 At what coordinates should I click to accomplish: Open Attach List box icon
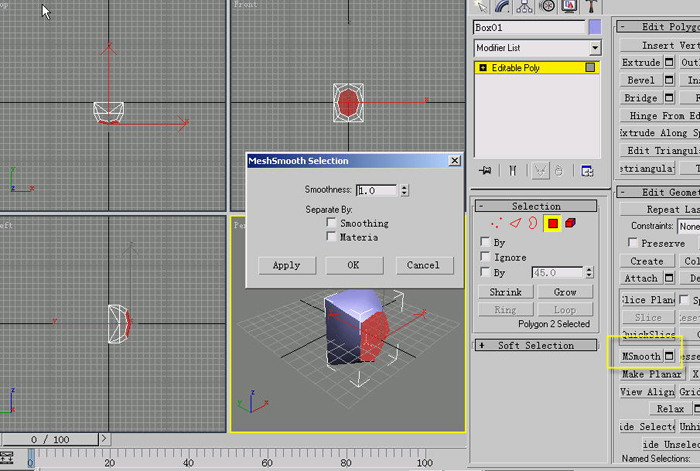pyautogui.click(x=669, y=278)
